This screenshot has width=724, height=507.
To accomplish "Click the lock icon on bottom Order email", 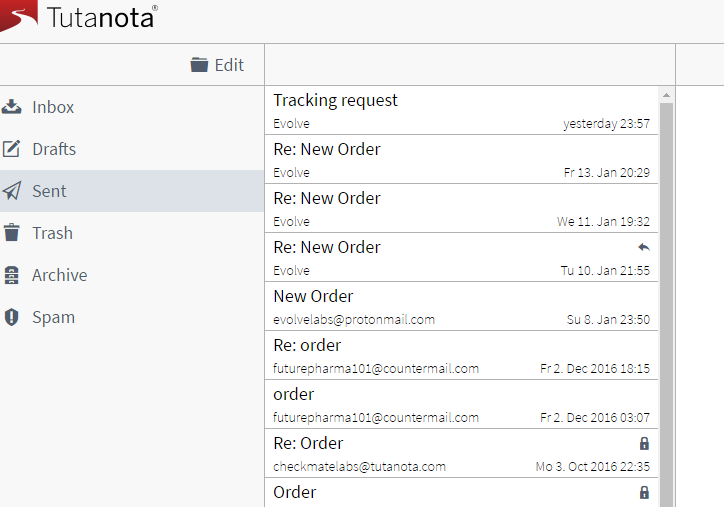I will pyautogui.click(x=644, y=492).
